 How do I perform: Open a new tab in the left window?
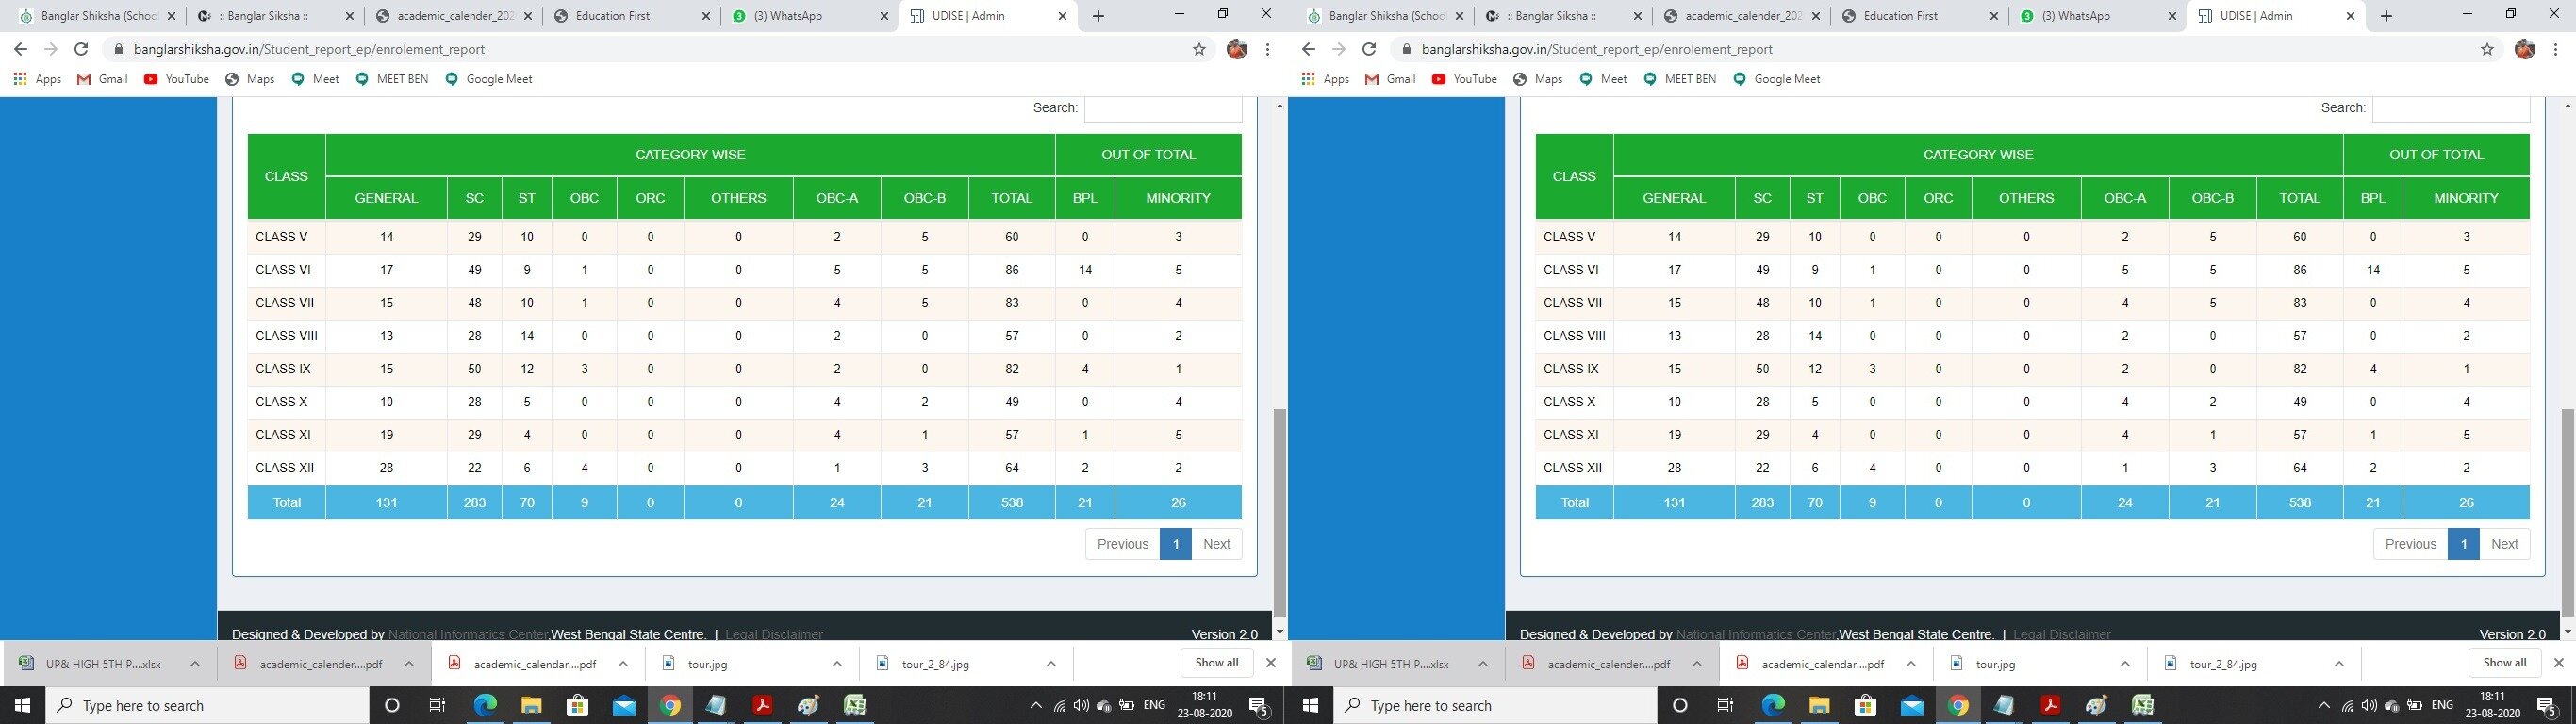1098,16
